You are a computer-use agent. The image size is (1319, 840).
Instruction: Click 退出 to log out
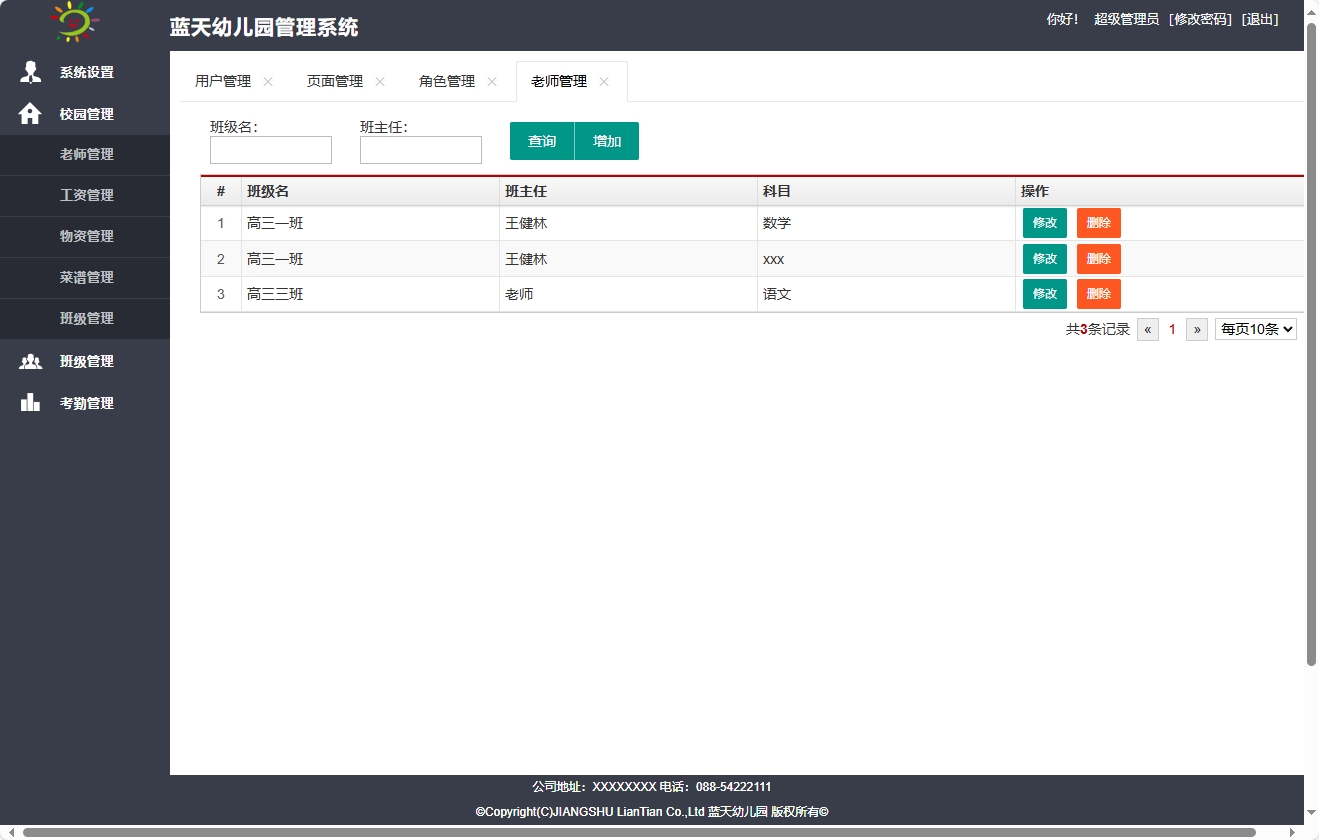coord(1259,18)
